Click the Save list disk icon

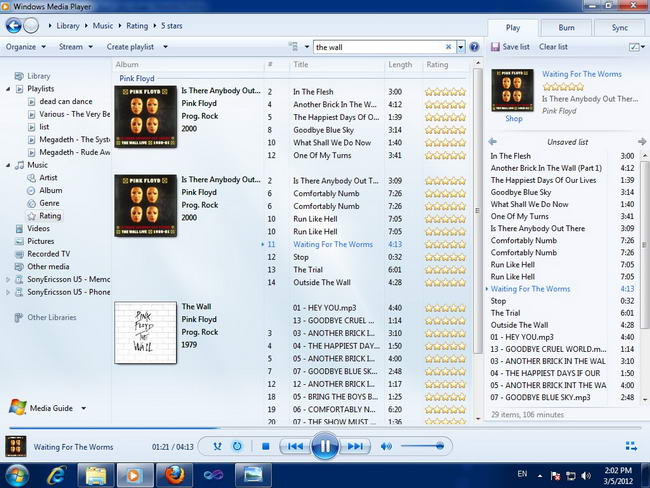click(x=495, y=47)
